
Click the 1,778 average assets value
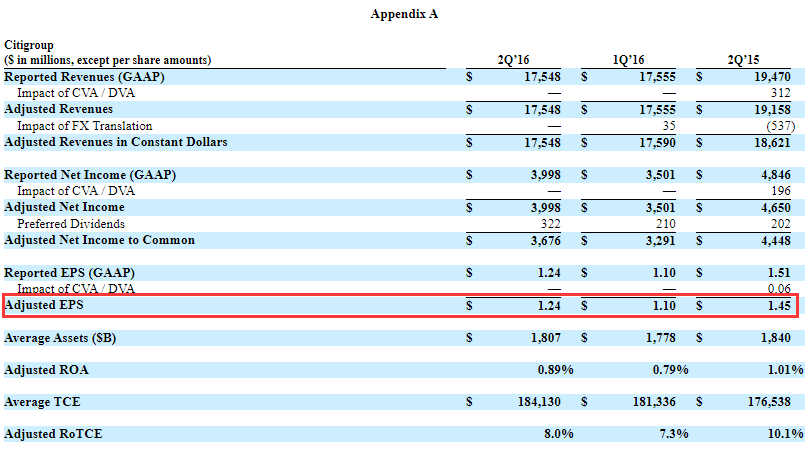click(x=660, y=338)
